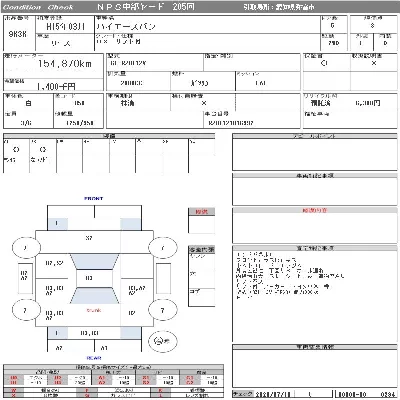Click the Condition Check header title
Screen dimensions: 400x400
[x=38, y=7]
